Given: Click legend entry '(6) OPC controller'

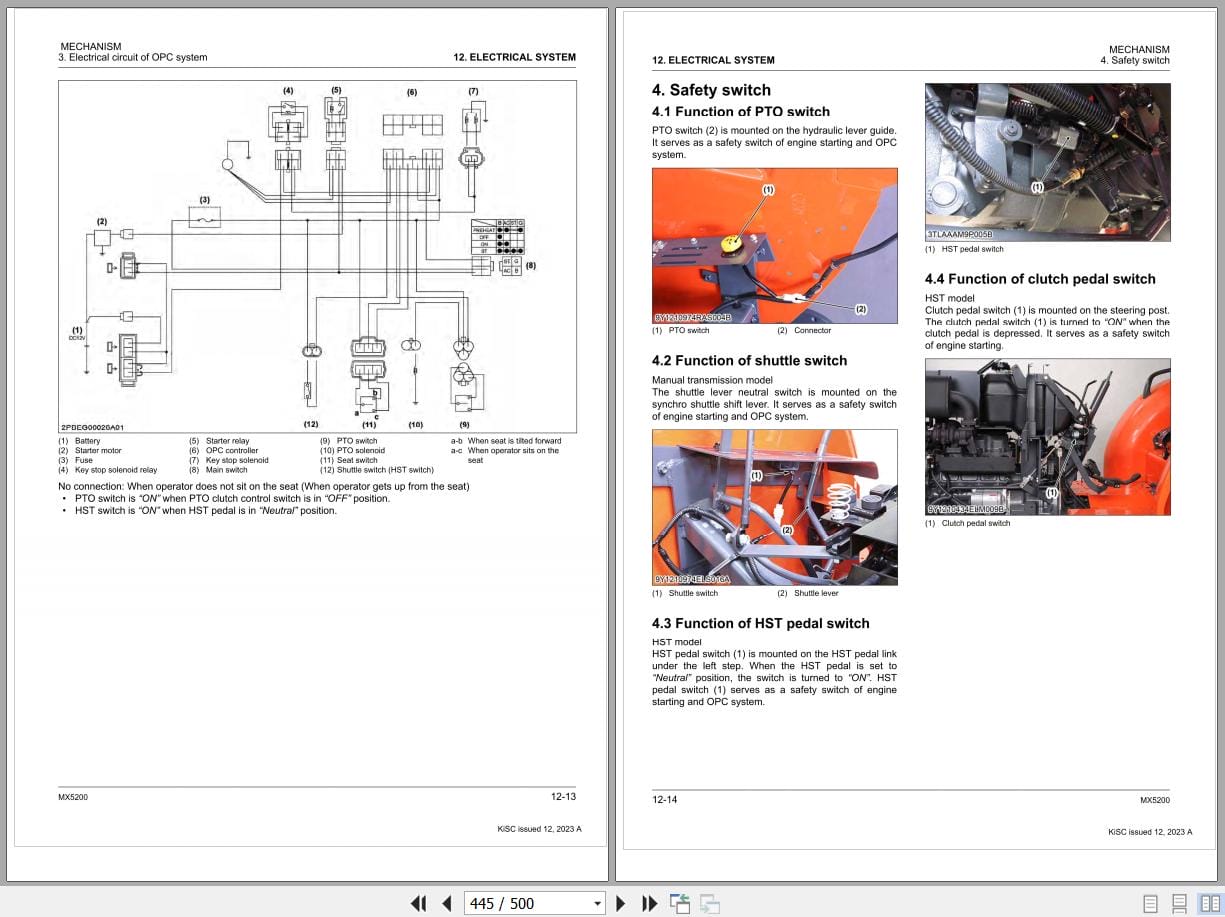Looking at the screenshot, I should (x=223, y=451).
